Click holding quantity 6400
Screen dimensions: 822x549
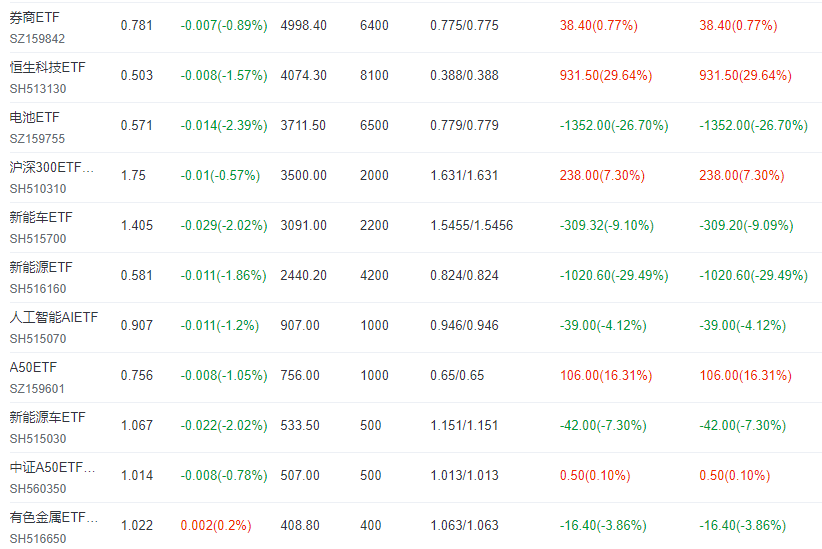pos(374,26)
